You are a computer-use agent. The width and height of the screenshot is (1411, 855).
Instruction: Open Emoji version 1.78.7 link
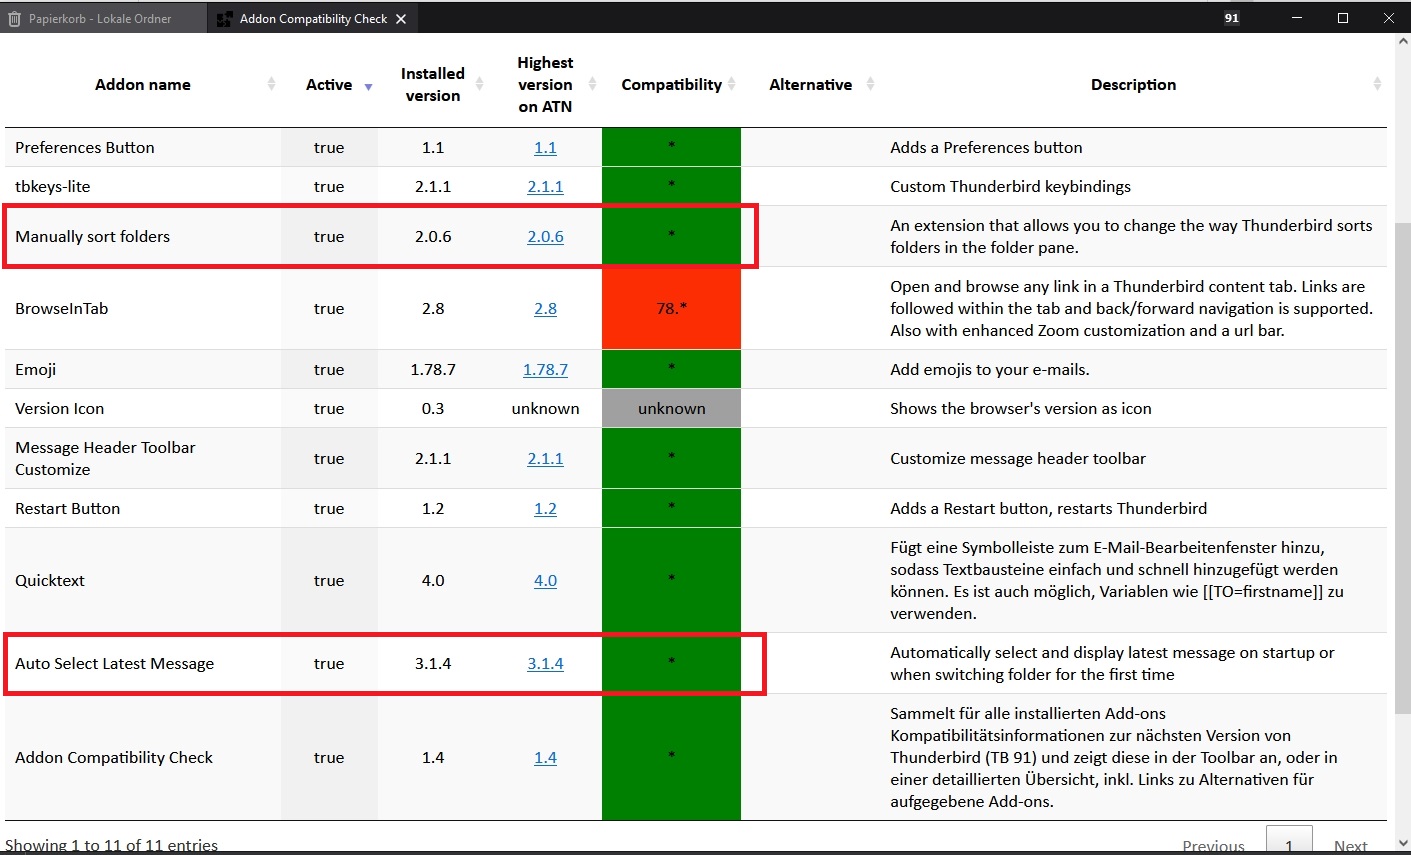coord(545,370)
